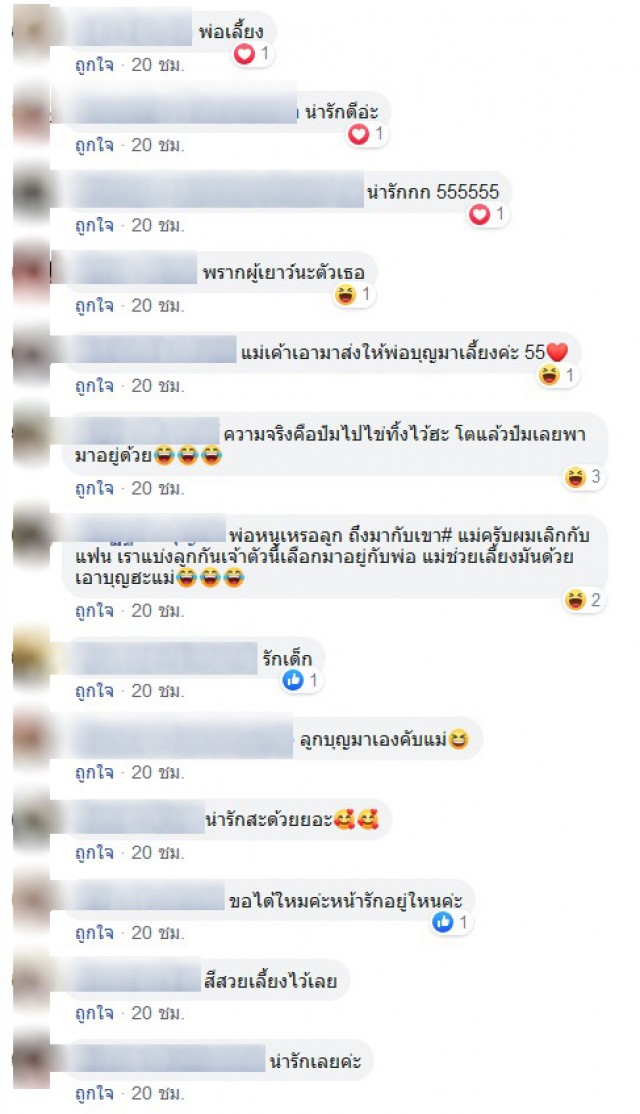Like the พ่อเลี้ยง comment via ถูกใจ

pyautogui.click(x=94, y=65)
